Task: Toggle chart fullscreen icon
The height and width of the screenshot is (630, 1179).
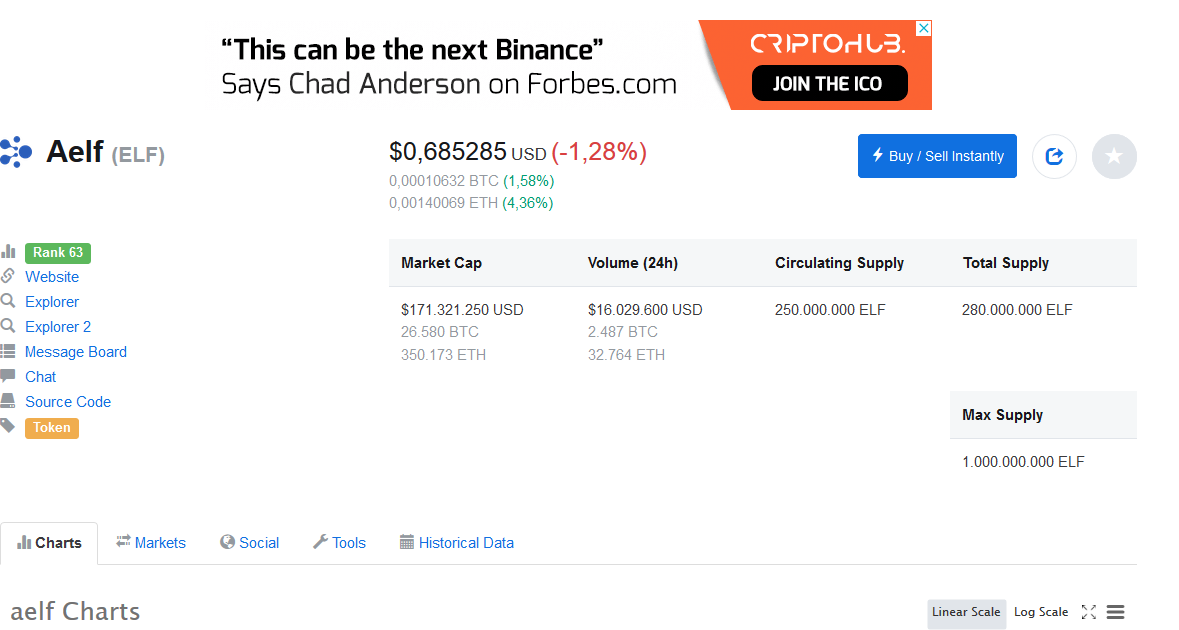Action: 1089,612
